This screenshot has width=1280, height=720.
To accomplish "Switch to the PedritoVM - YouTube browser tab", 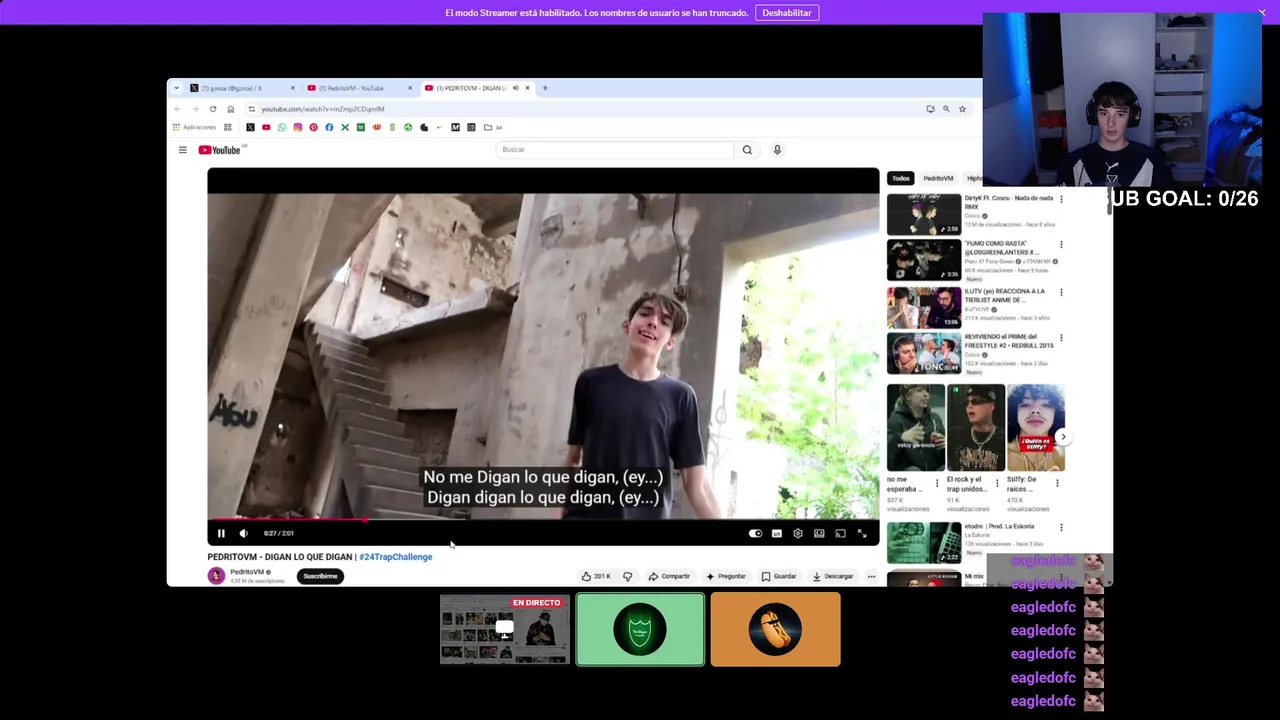I will coord(359,88).
